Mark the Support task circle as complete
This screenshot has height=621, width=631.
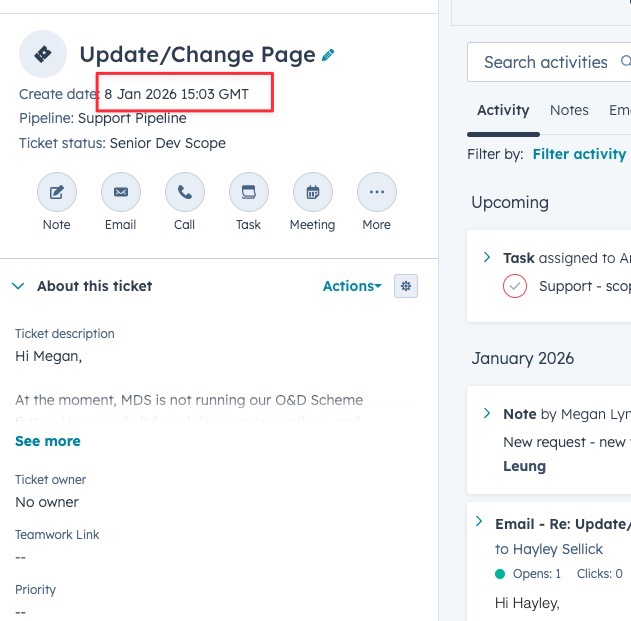(515, 286)
